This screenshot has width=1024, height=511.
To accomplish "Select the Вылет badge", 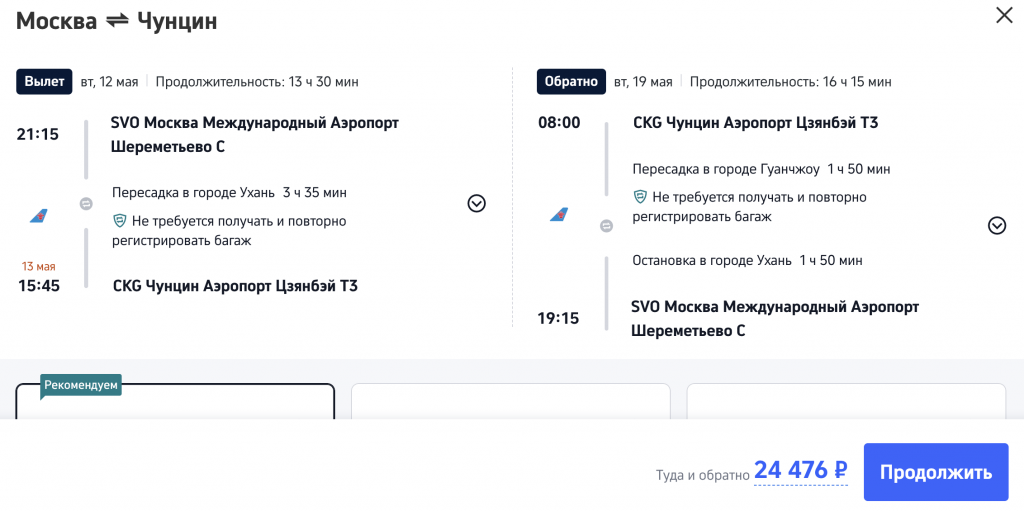I will 44,81.
